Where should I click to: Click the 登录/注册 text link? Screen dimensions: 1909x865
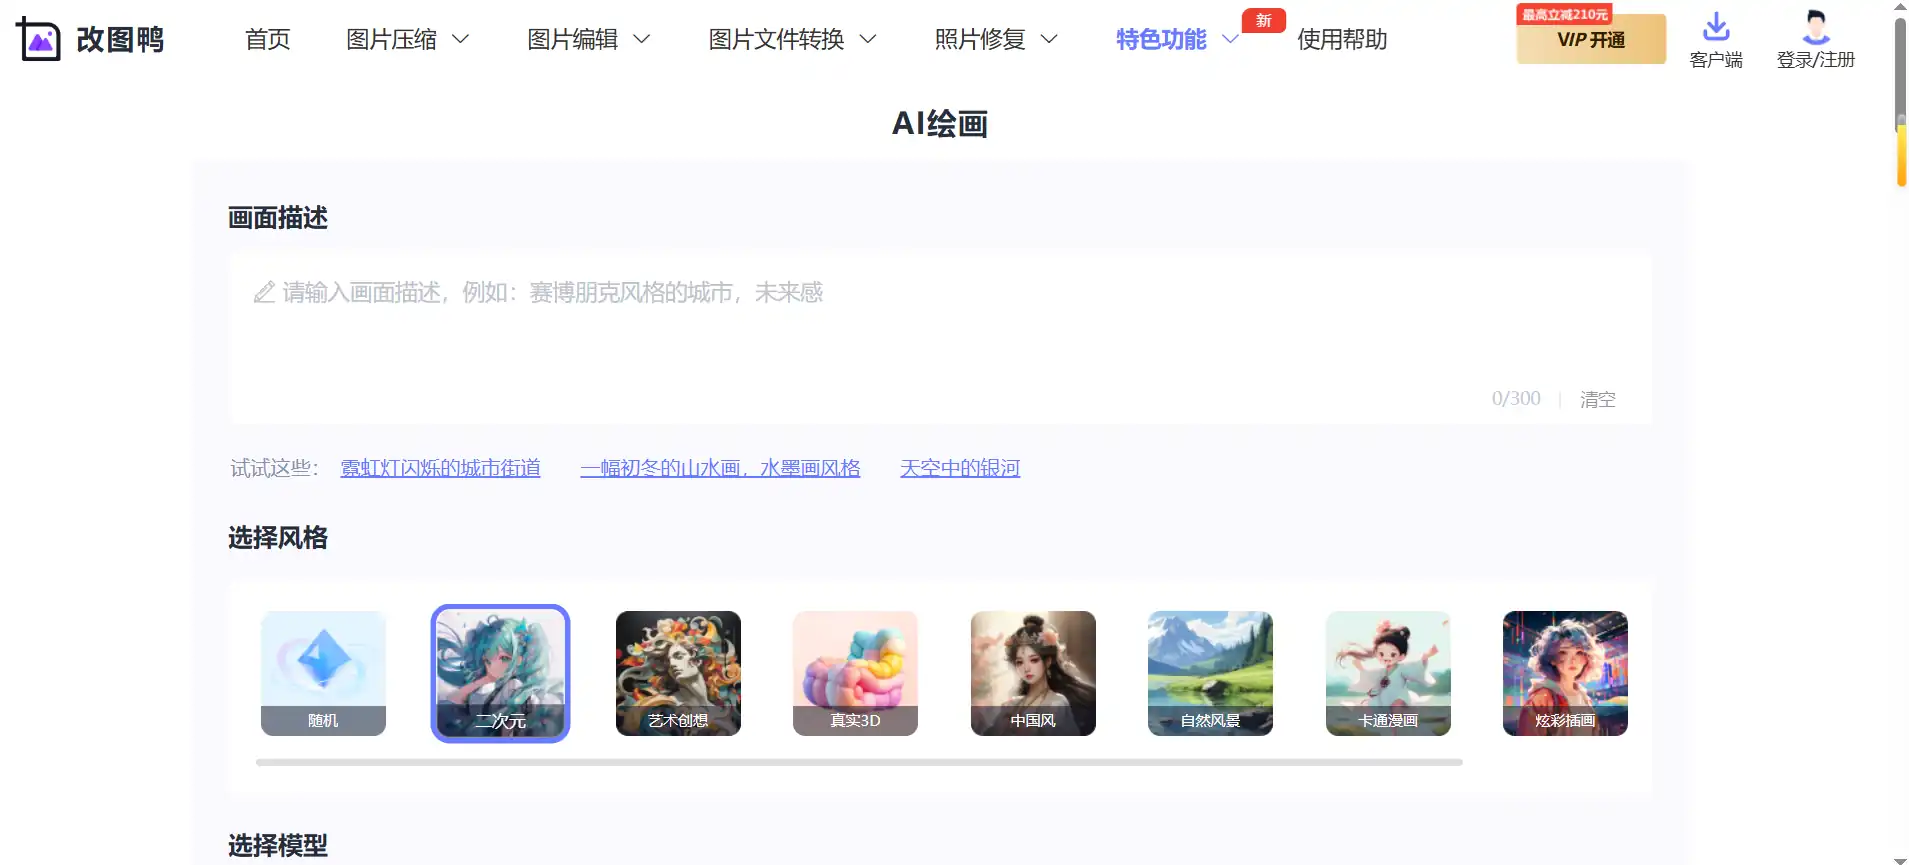(1816, 60)
